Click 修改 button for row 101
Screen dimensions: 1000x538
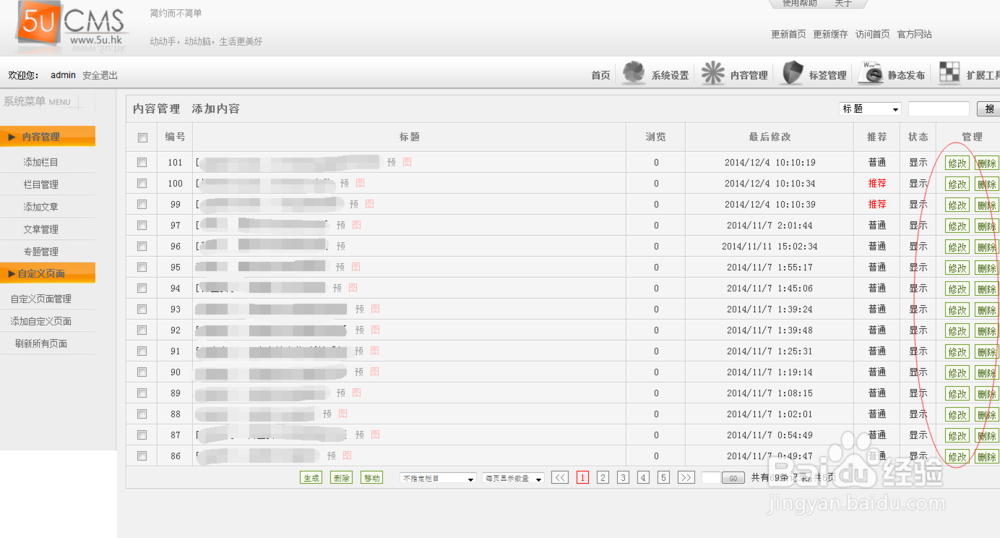[x=957, y=163]
